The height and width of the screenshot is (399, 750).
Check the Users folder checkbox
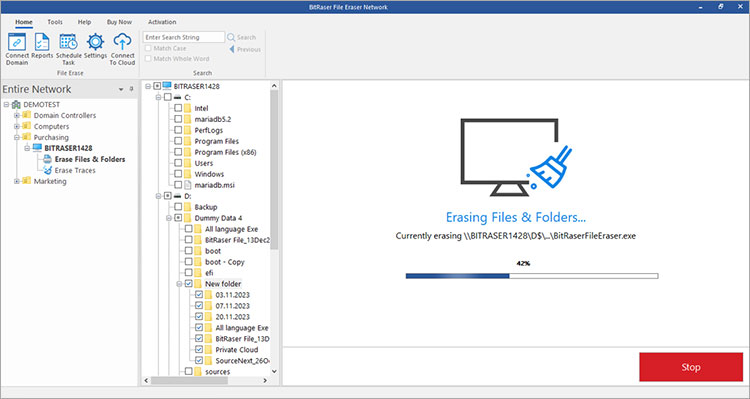click(178, 163)
